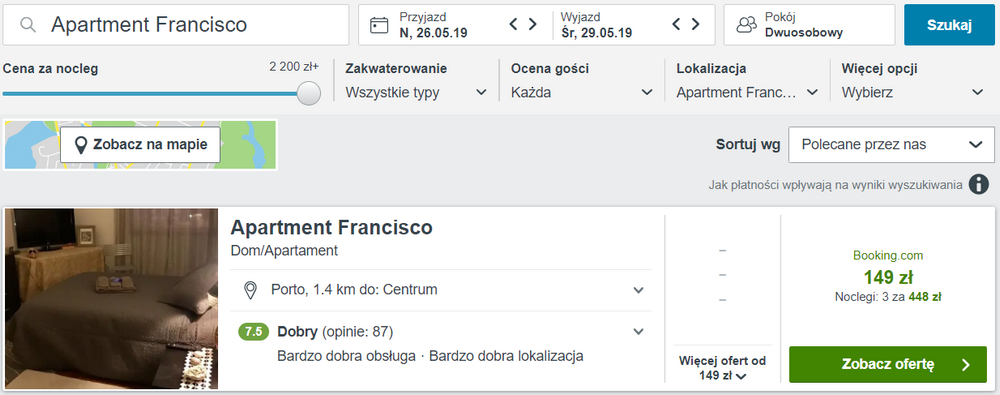The width and height of the screenshot is (1000, 395).
Task: Select the Wyjazd check-out date
Action: (x=596, y=25)
